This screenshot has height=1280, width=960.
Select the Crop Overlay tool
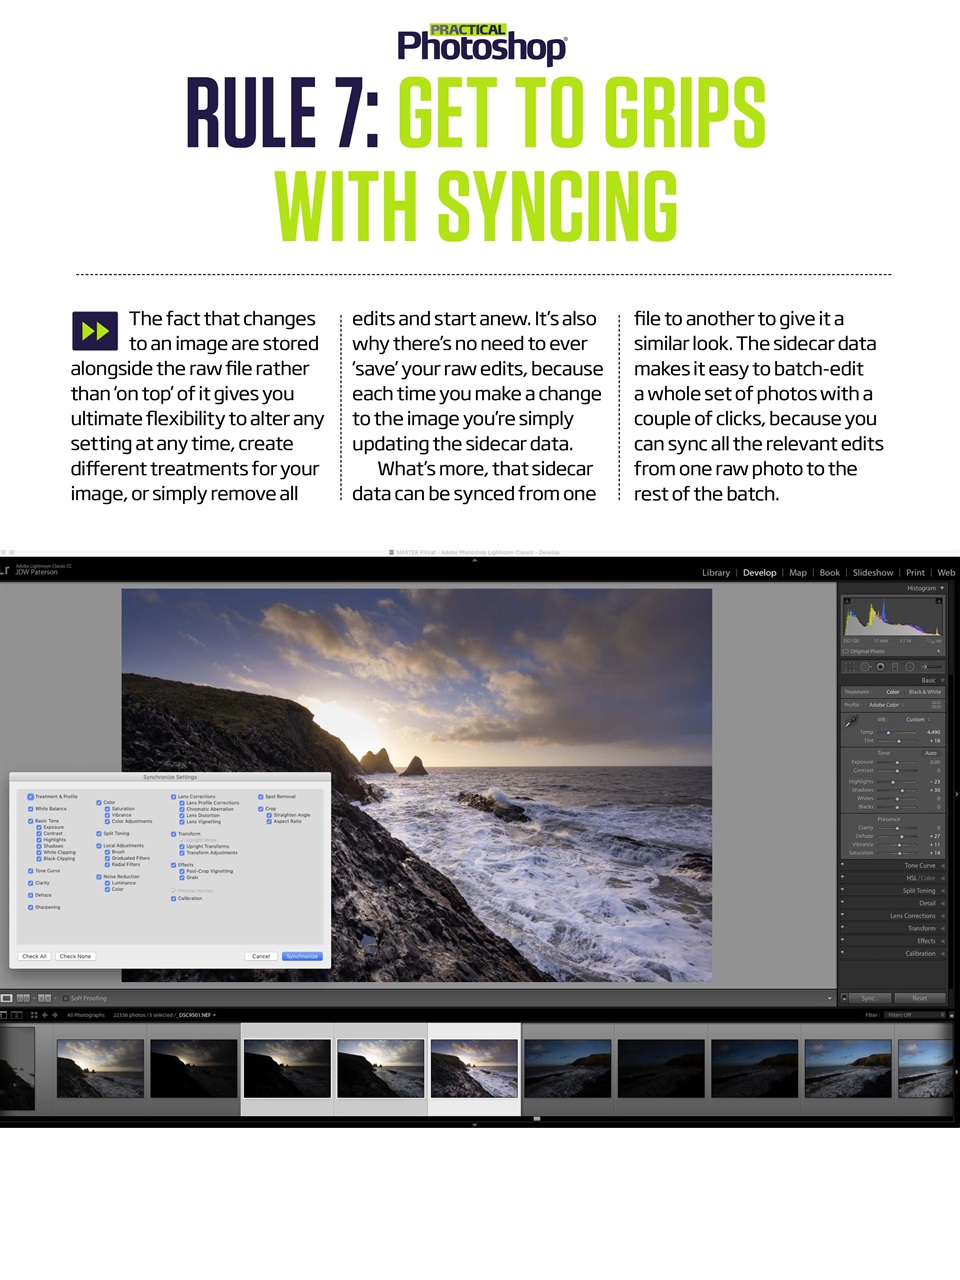point(848,667)
